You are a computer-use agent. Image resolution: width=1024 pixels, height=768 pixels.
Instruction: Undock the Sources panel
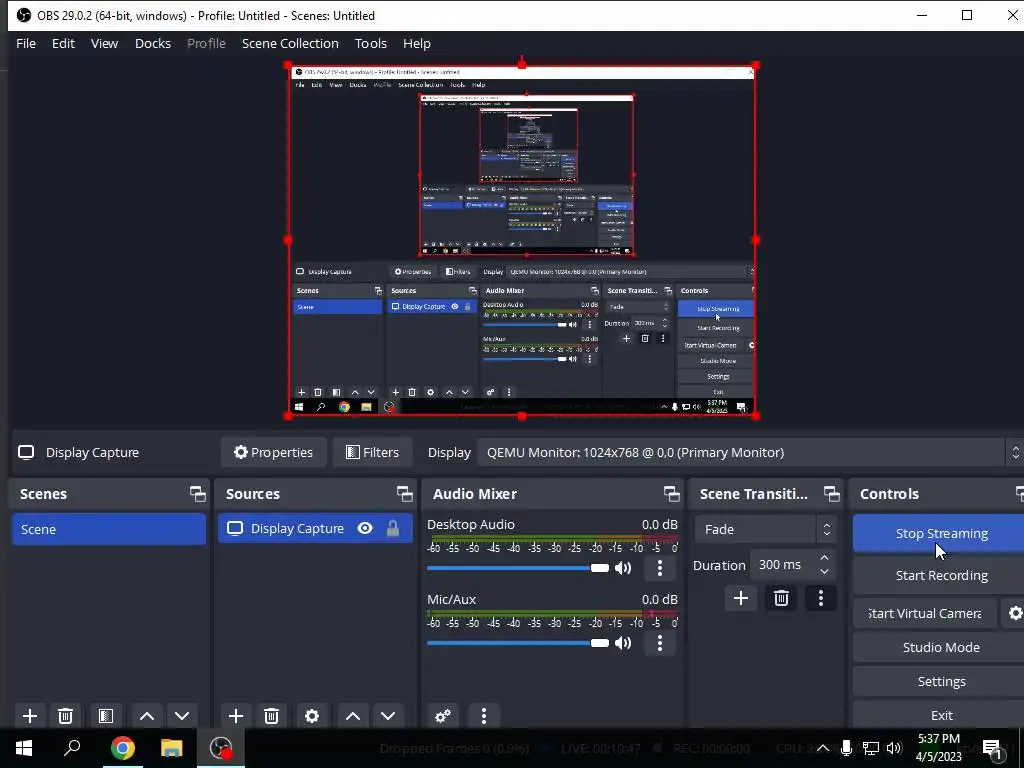pyautogui.click(x=404, y=494)
